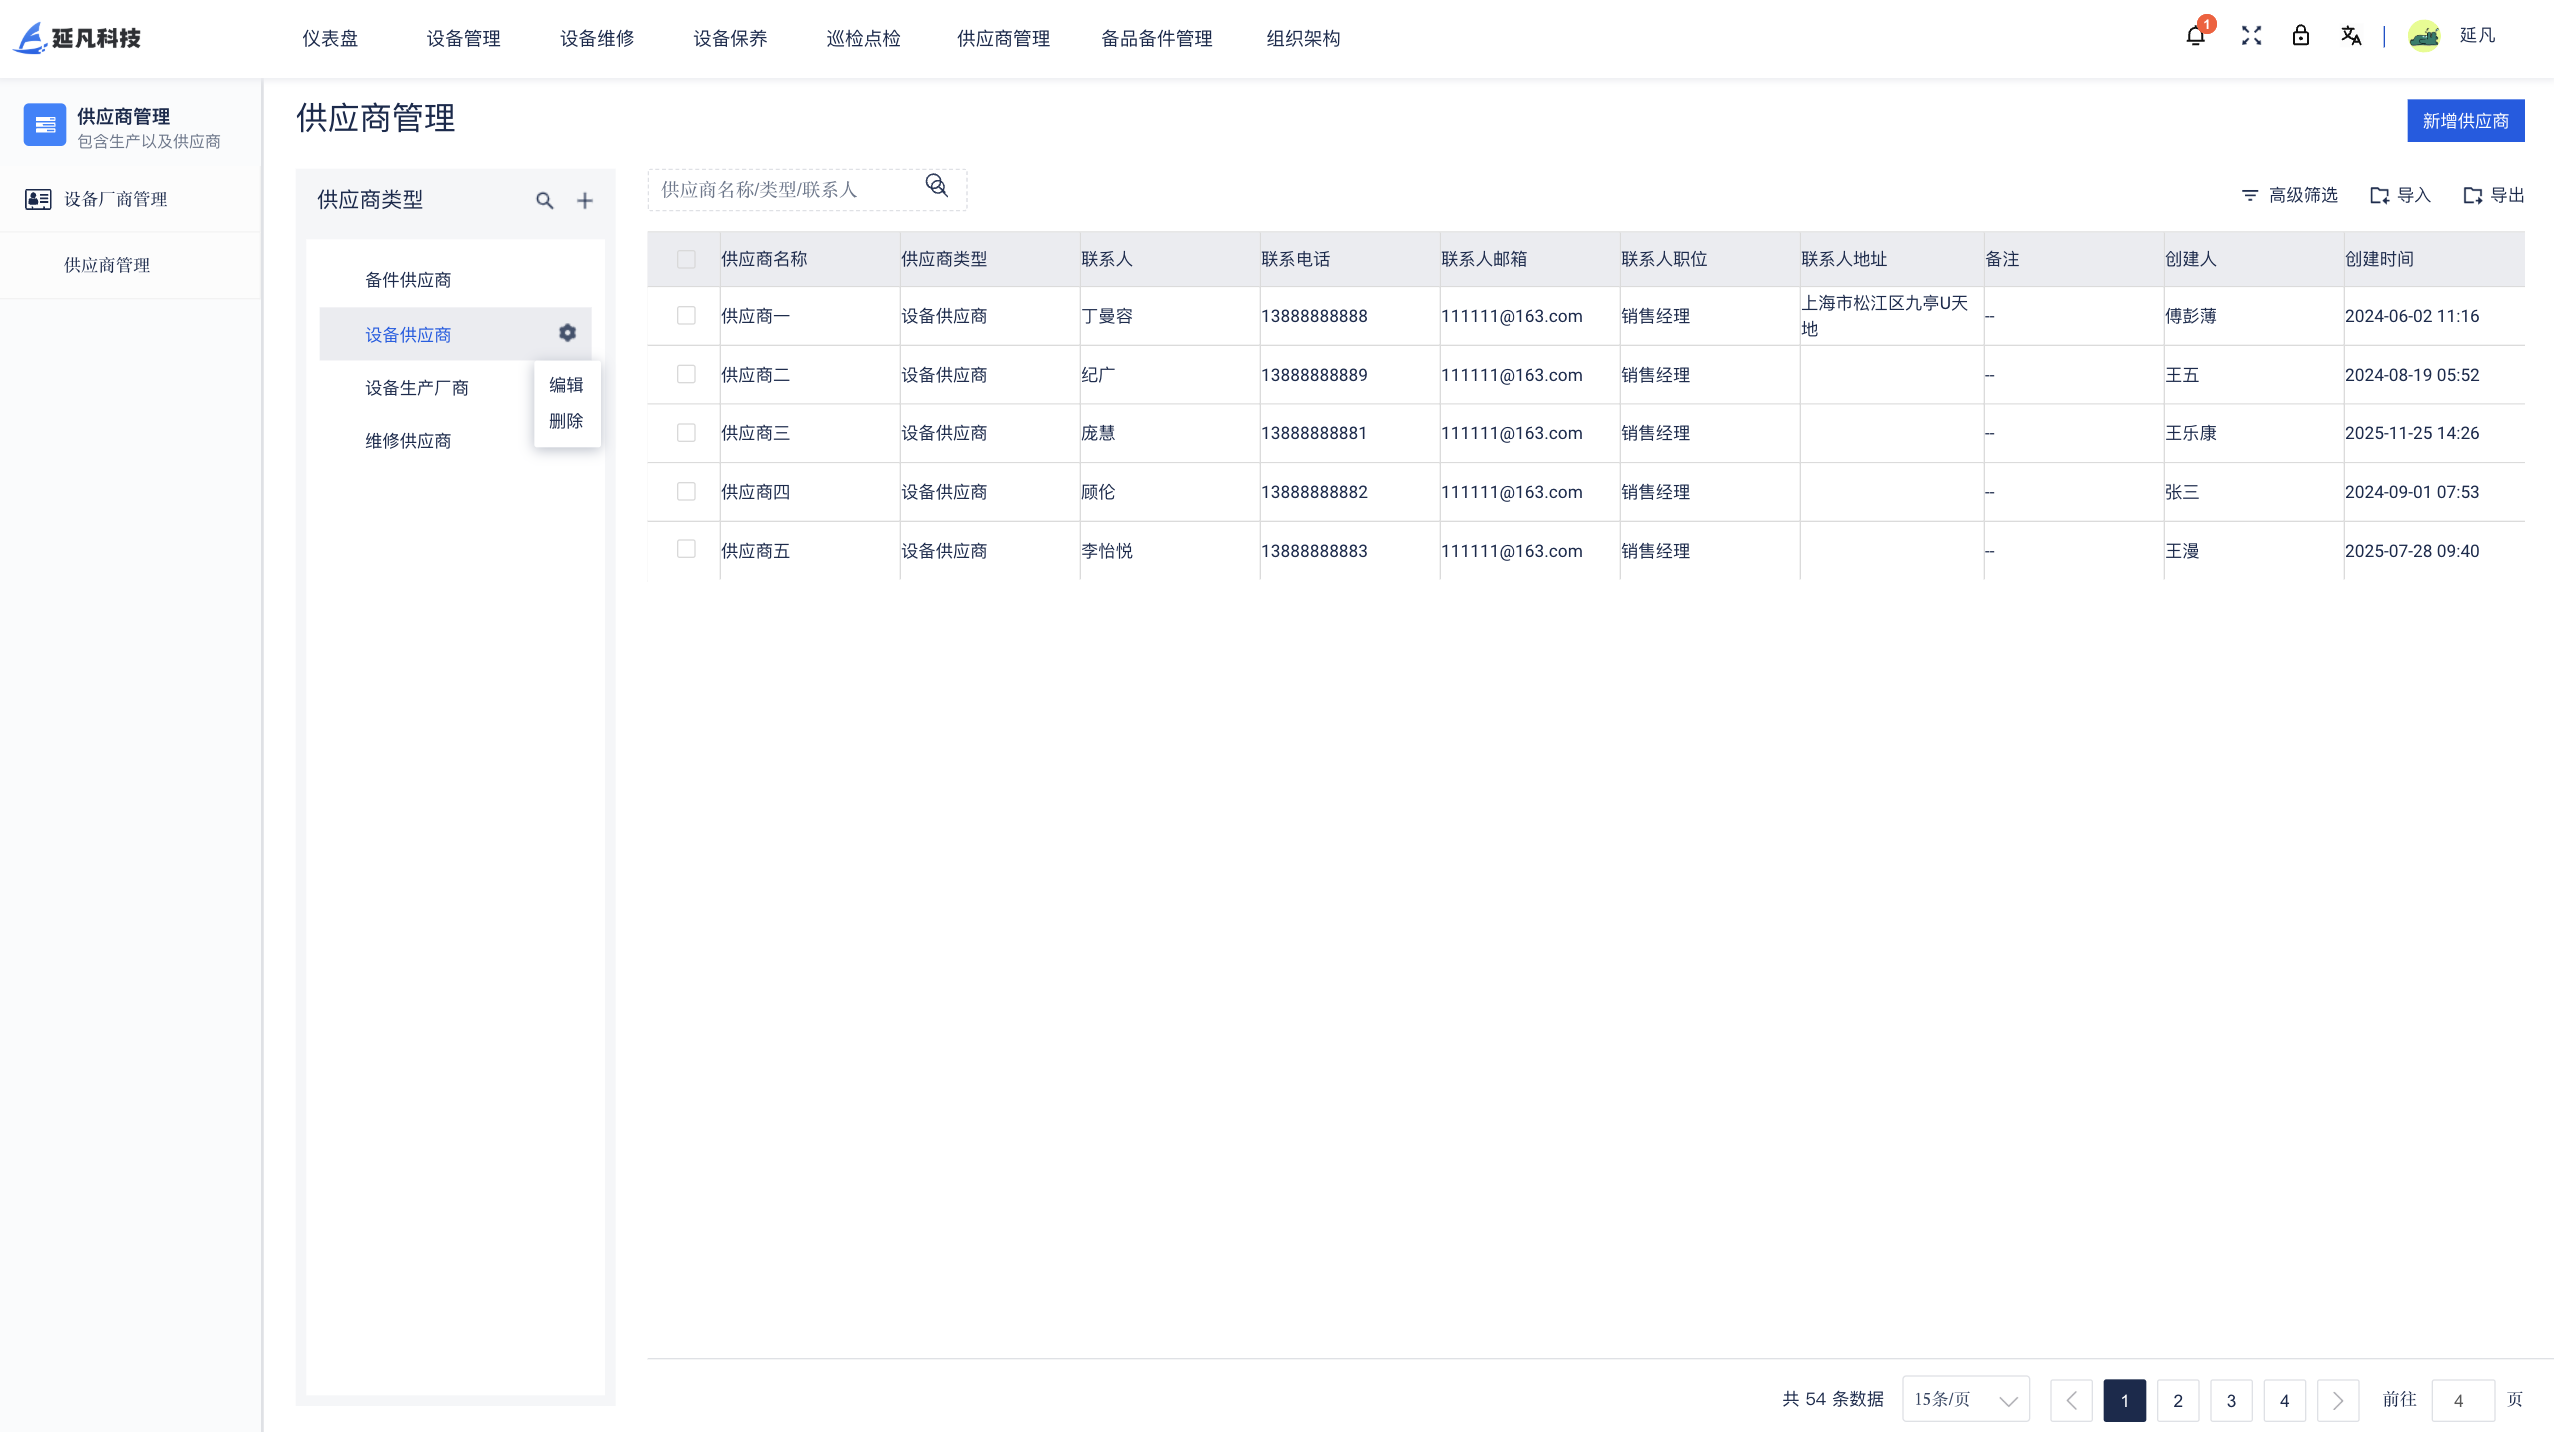The width and height of the screenshot is (2554, 1432).
Task: Toggle fullscreen mode icon
Action: 2251,37
